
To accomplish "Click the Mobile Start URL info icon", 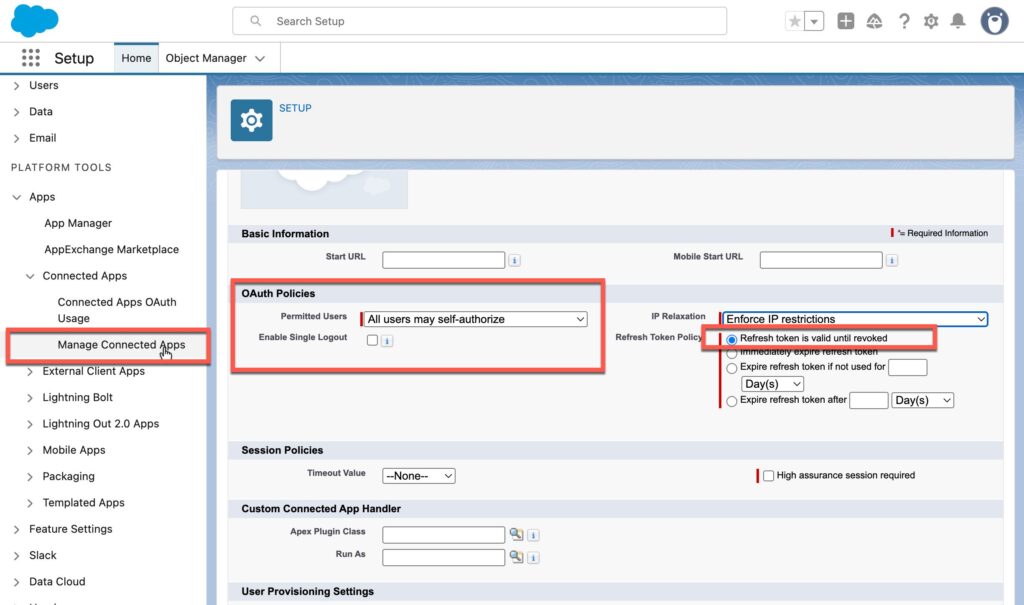I will coord(891,260).
